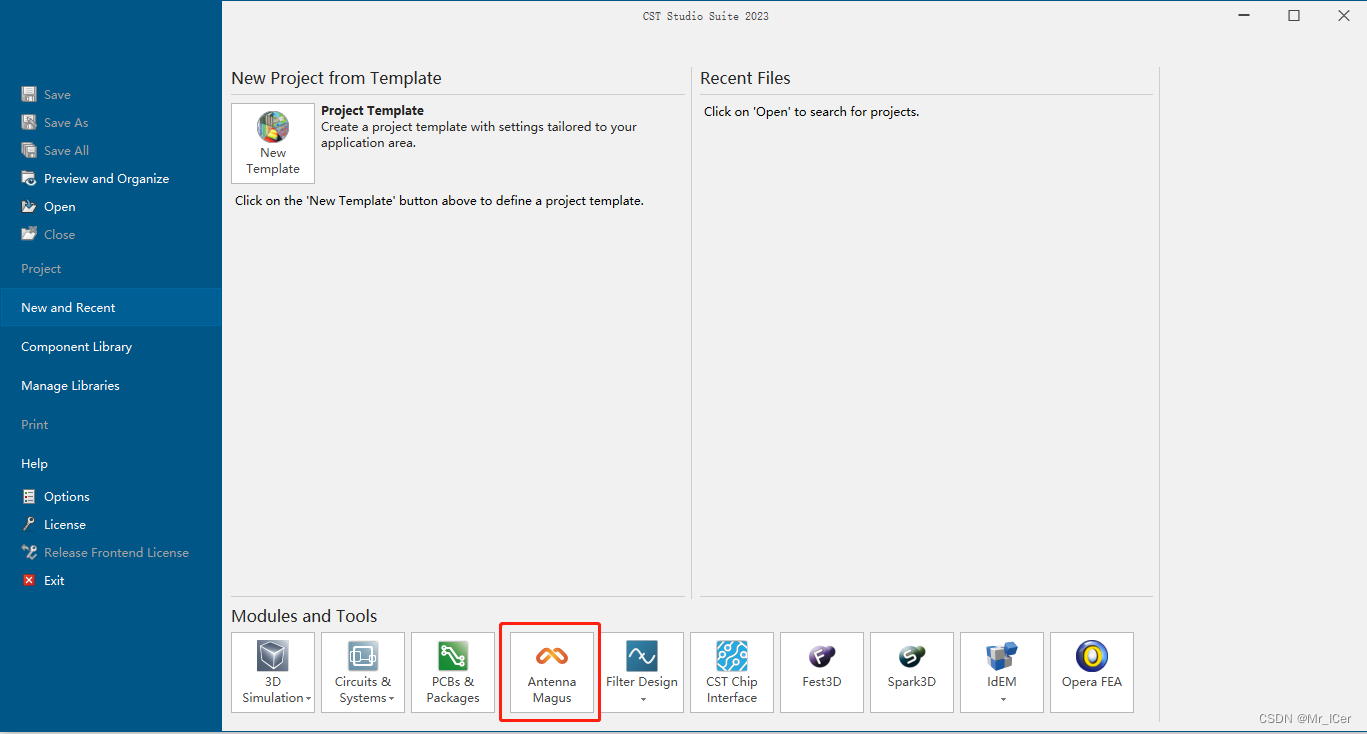Image resolution: width=1367 pixels, height=734 pixels.
Task: Click Open in the sidebar
Action: [48, 207]
